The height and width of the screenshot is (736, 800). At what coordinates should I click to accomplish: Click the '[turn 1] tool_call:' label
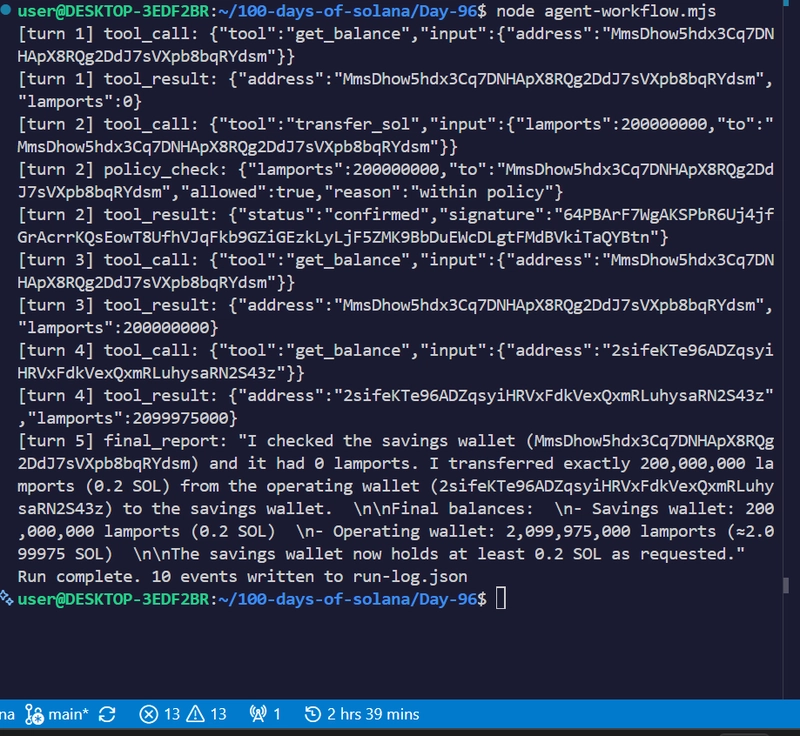108,34
